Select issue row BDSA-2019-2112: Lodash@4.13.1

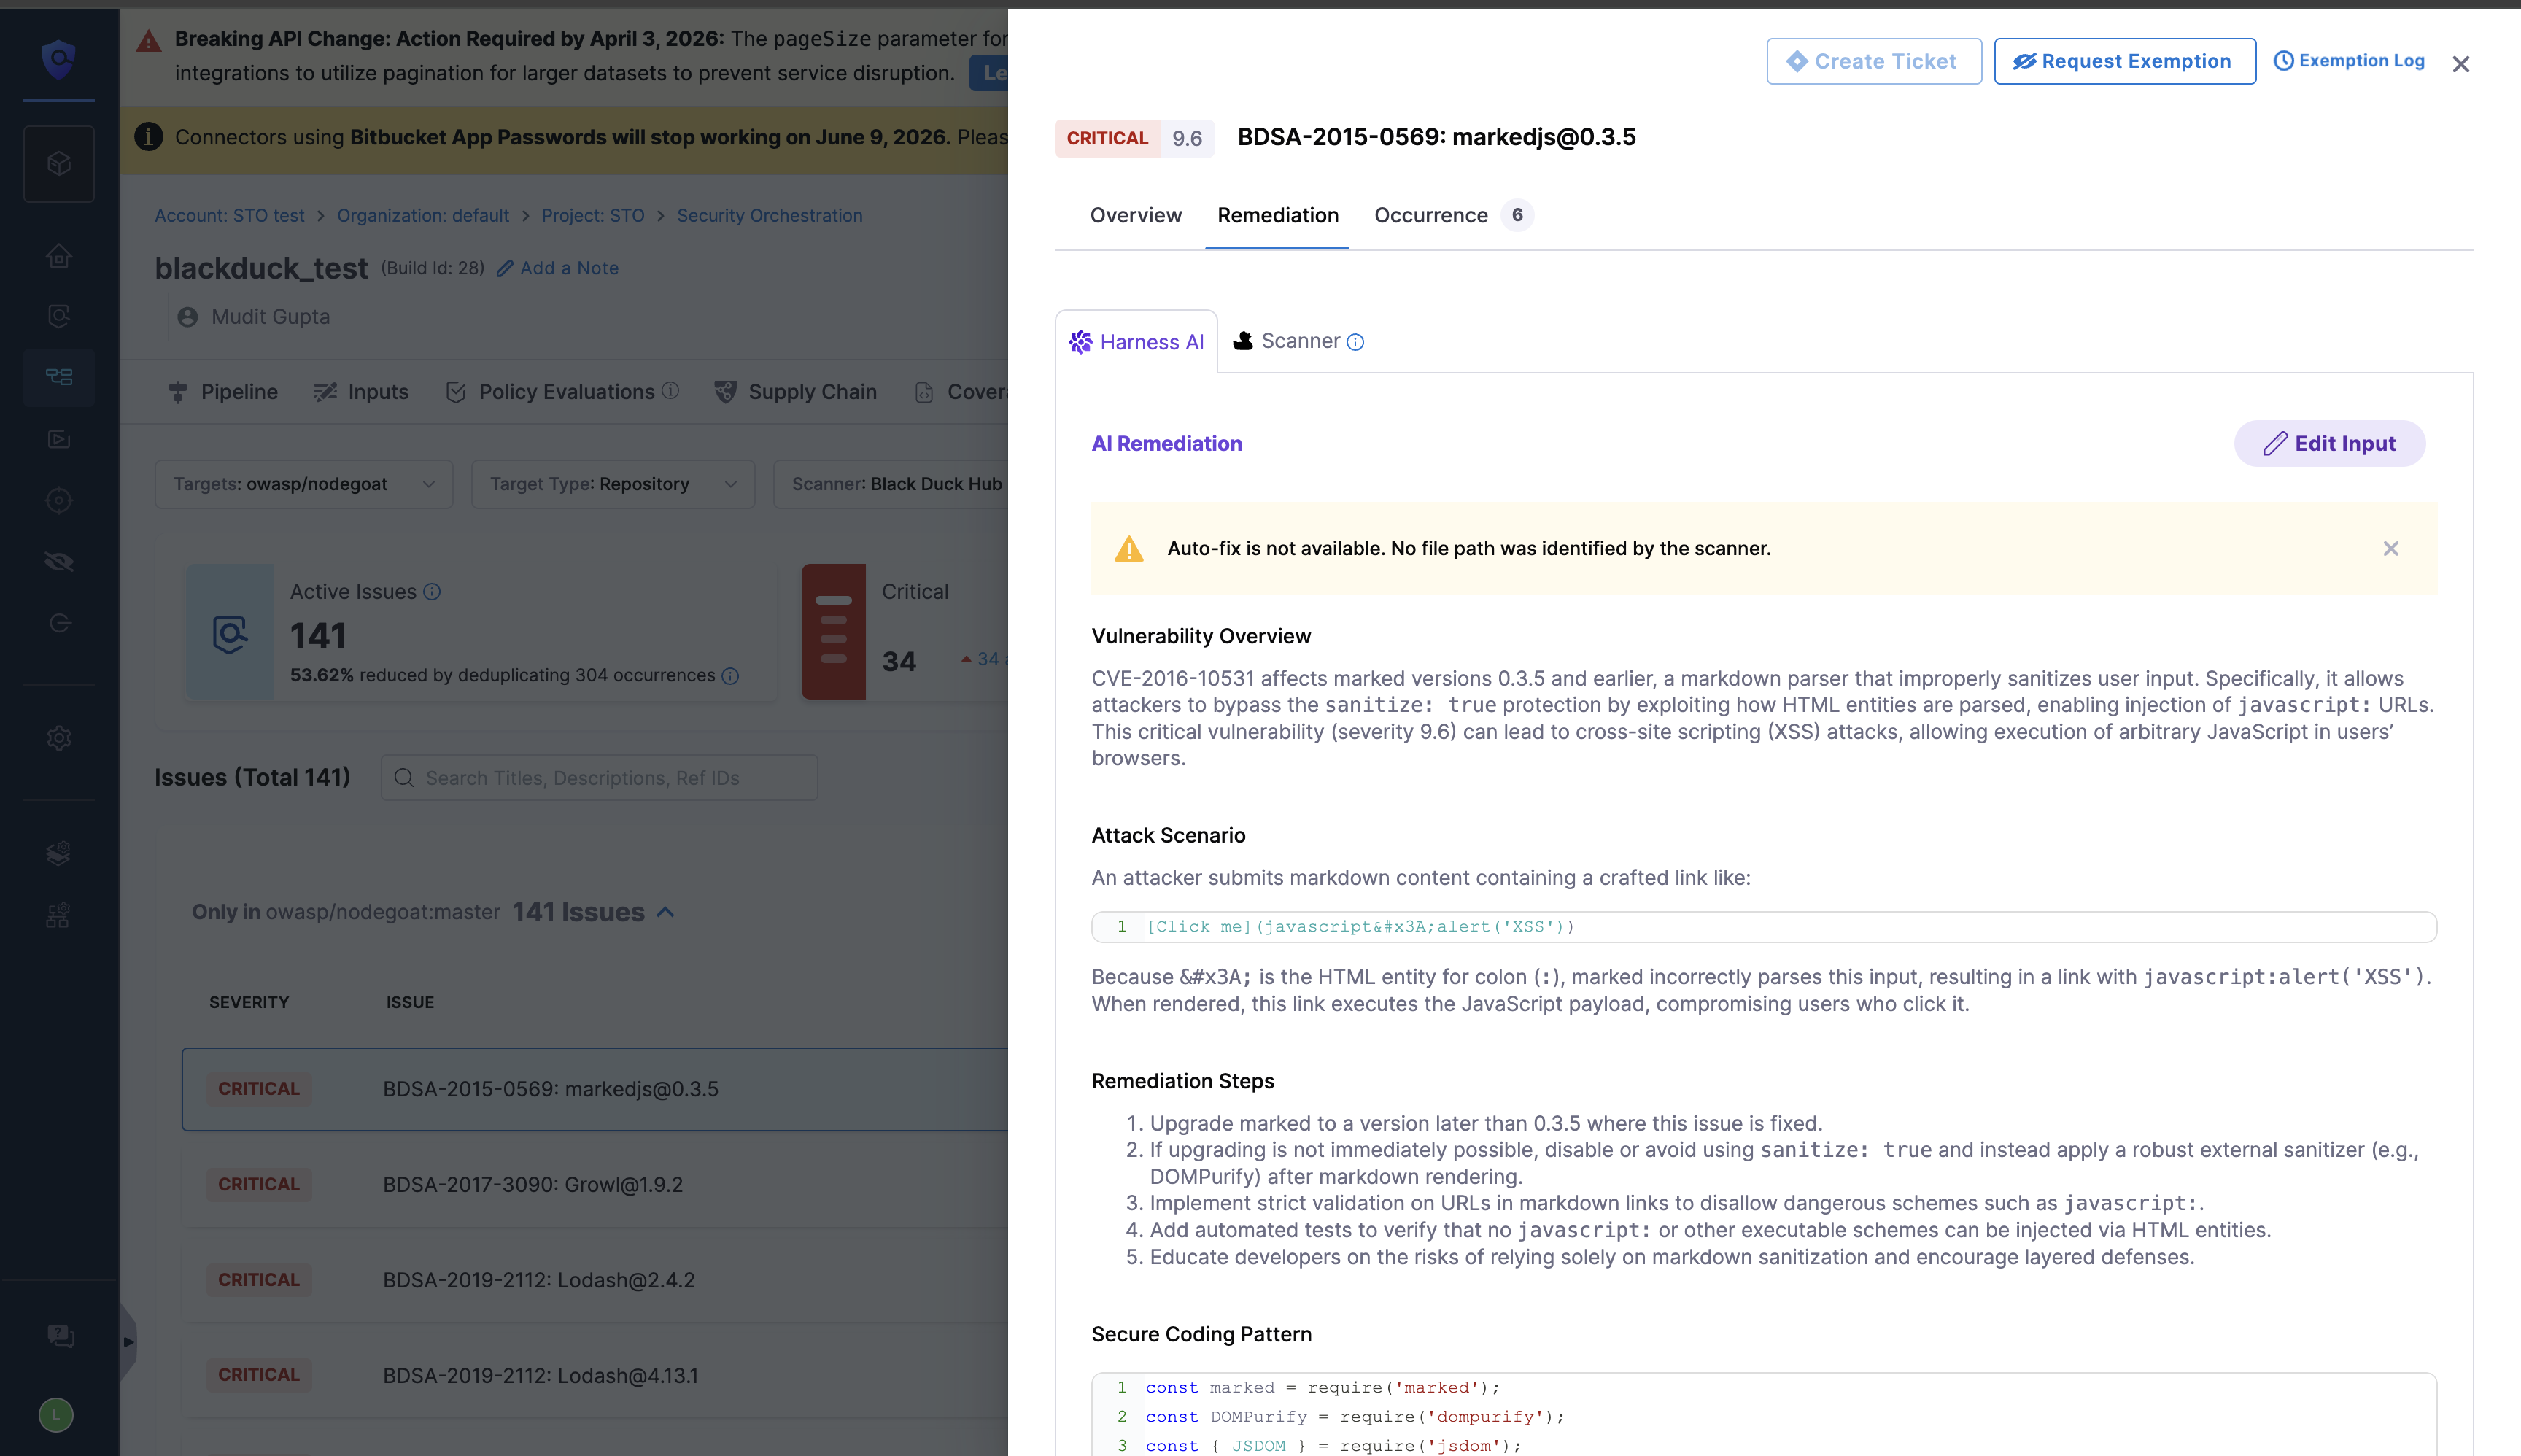(595, 1375)
